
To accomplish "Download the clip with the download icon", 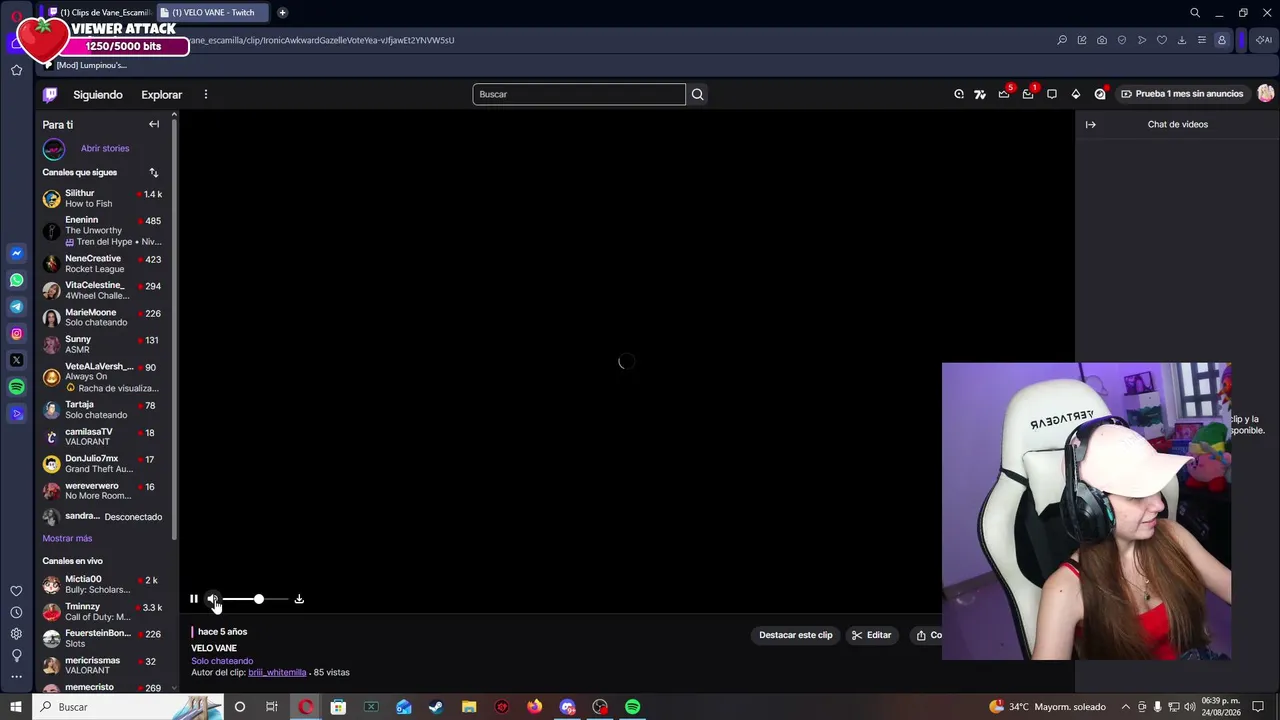I will 299,599.
